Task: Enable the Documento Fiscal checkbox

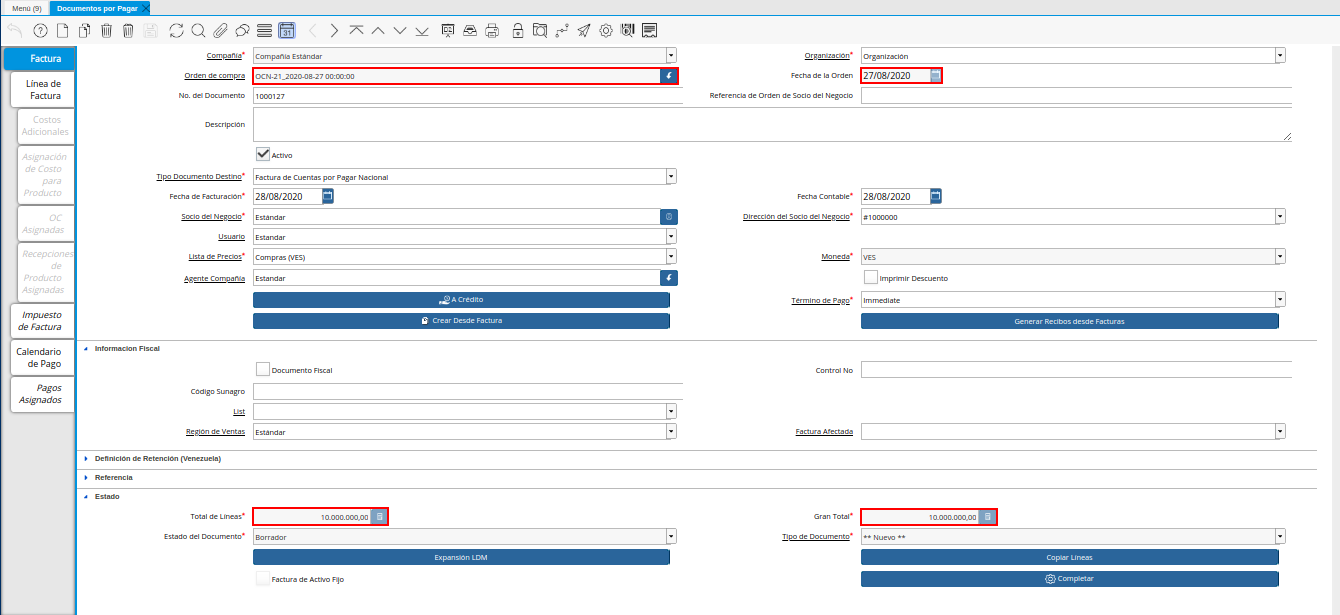Action: [263, 370]
